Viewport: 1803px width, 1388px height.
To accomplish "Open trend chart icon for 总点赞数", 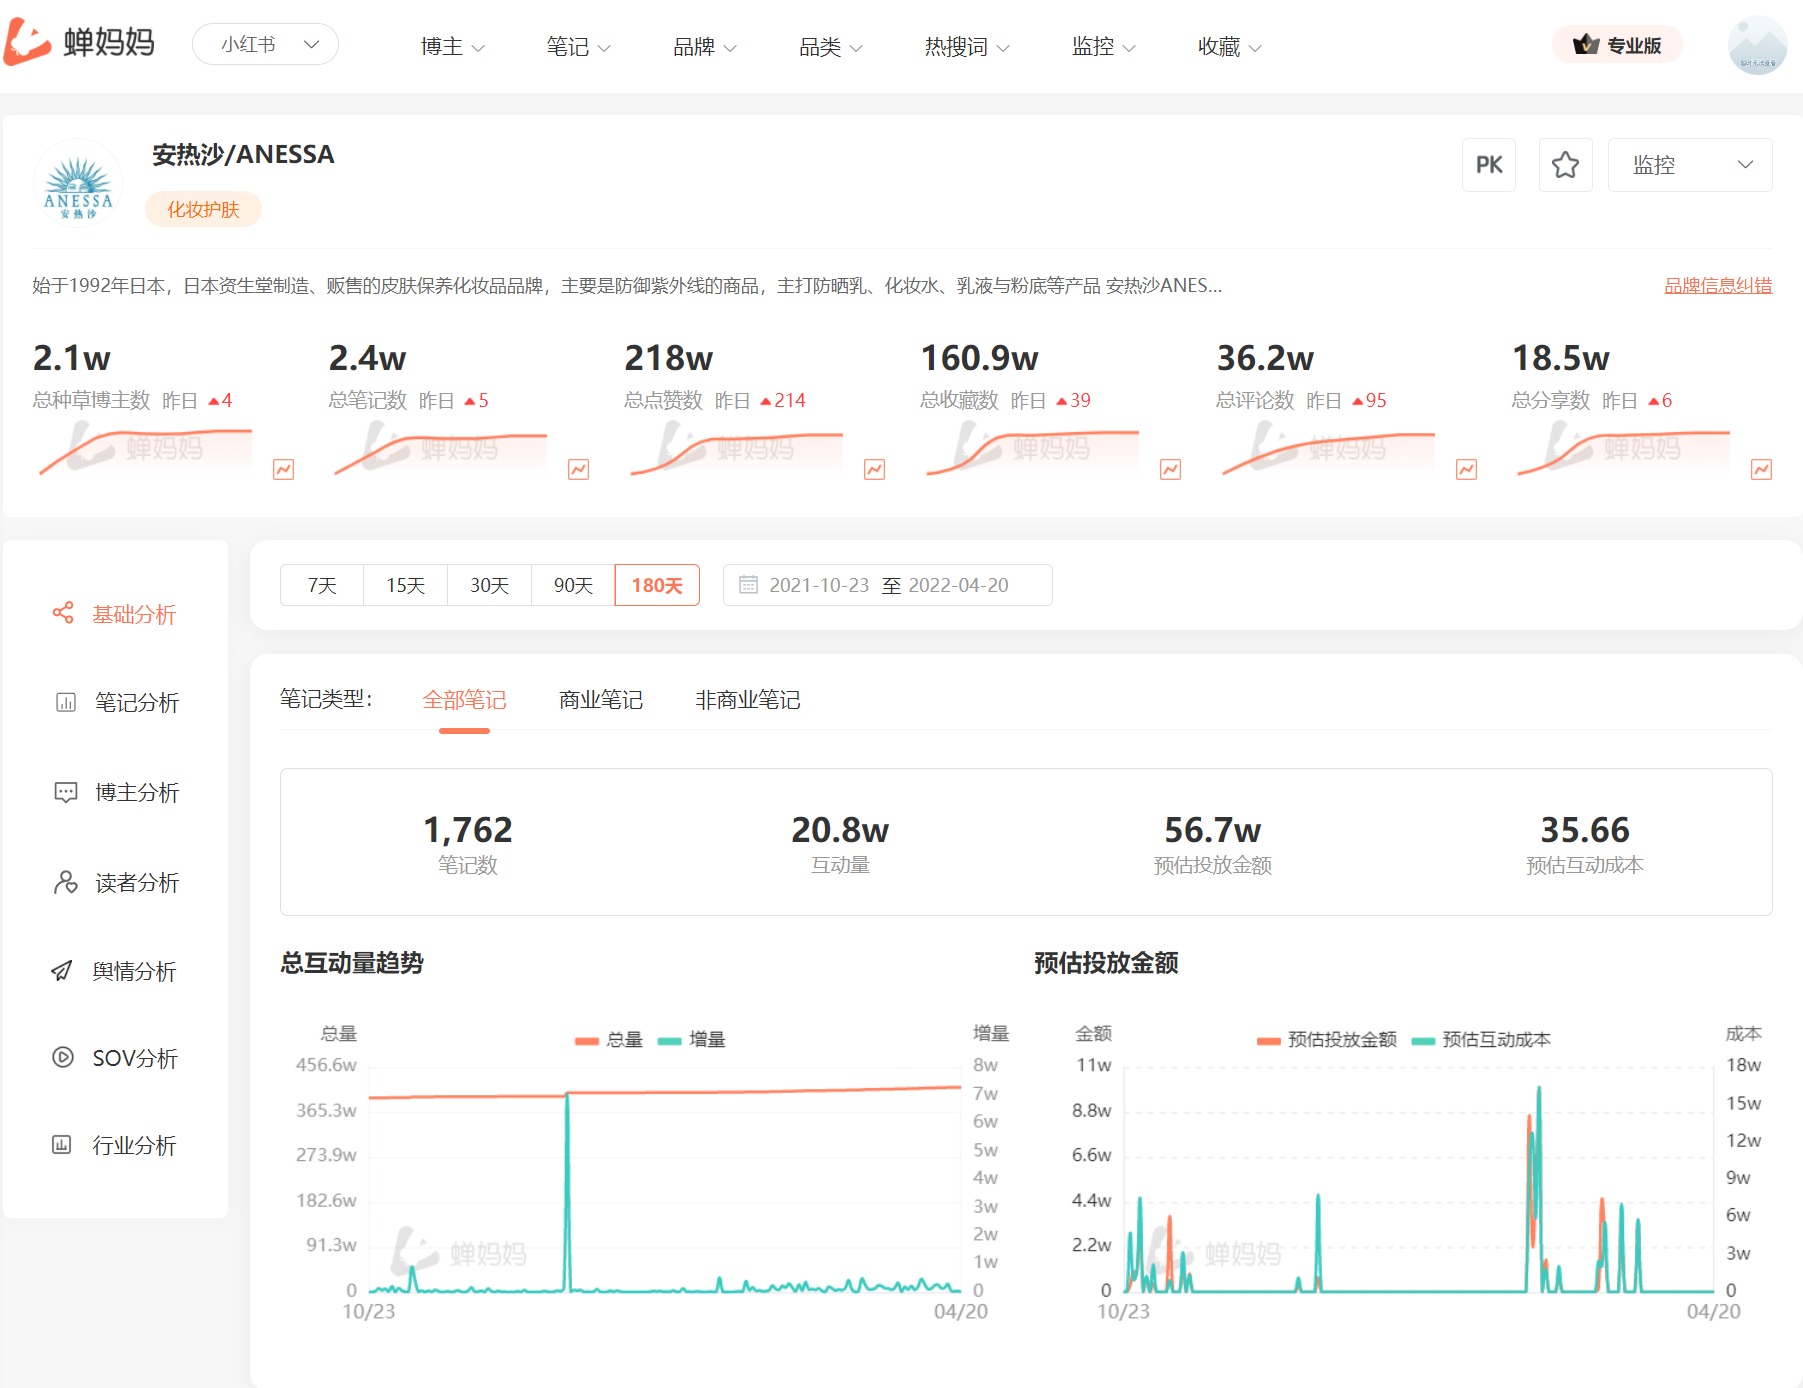I will point(875,470).
